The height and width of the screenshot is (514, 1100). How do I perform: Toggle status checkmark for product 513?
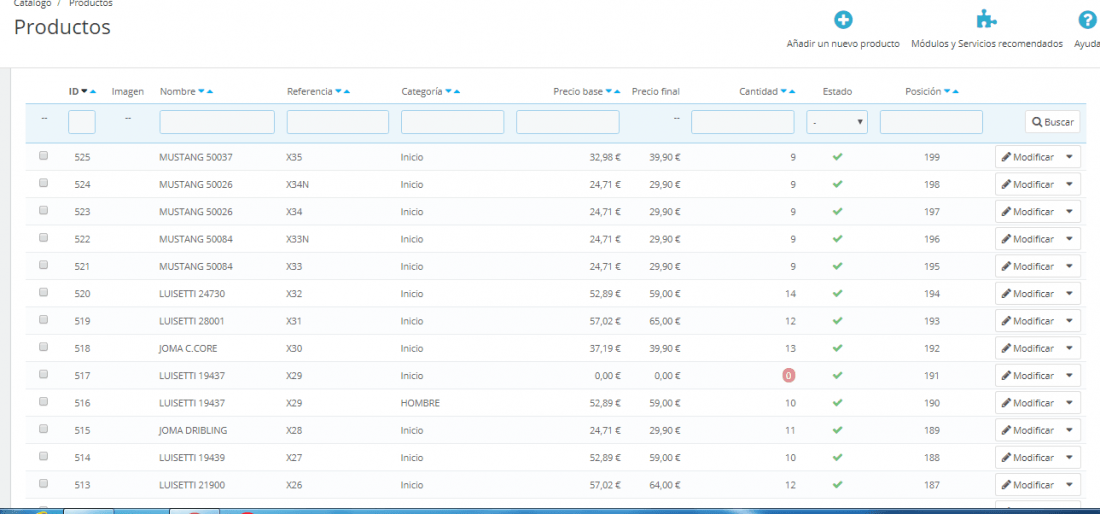837,485
